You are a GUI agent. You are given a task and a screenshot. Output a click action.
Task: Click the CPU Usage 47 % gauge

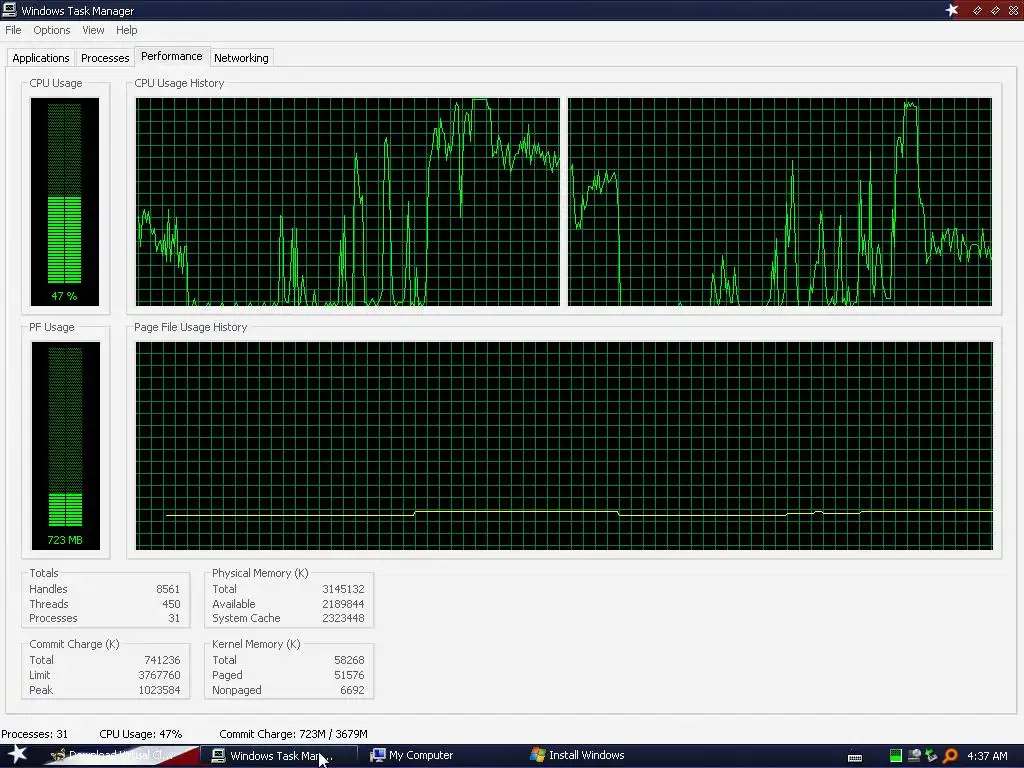pos(65,201)
